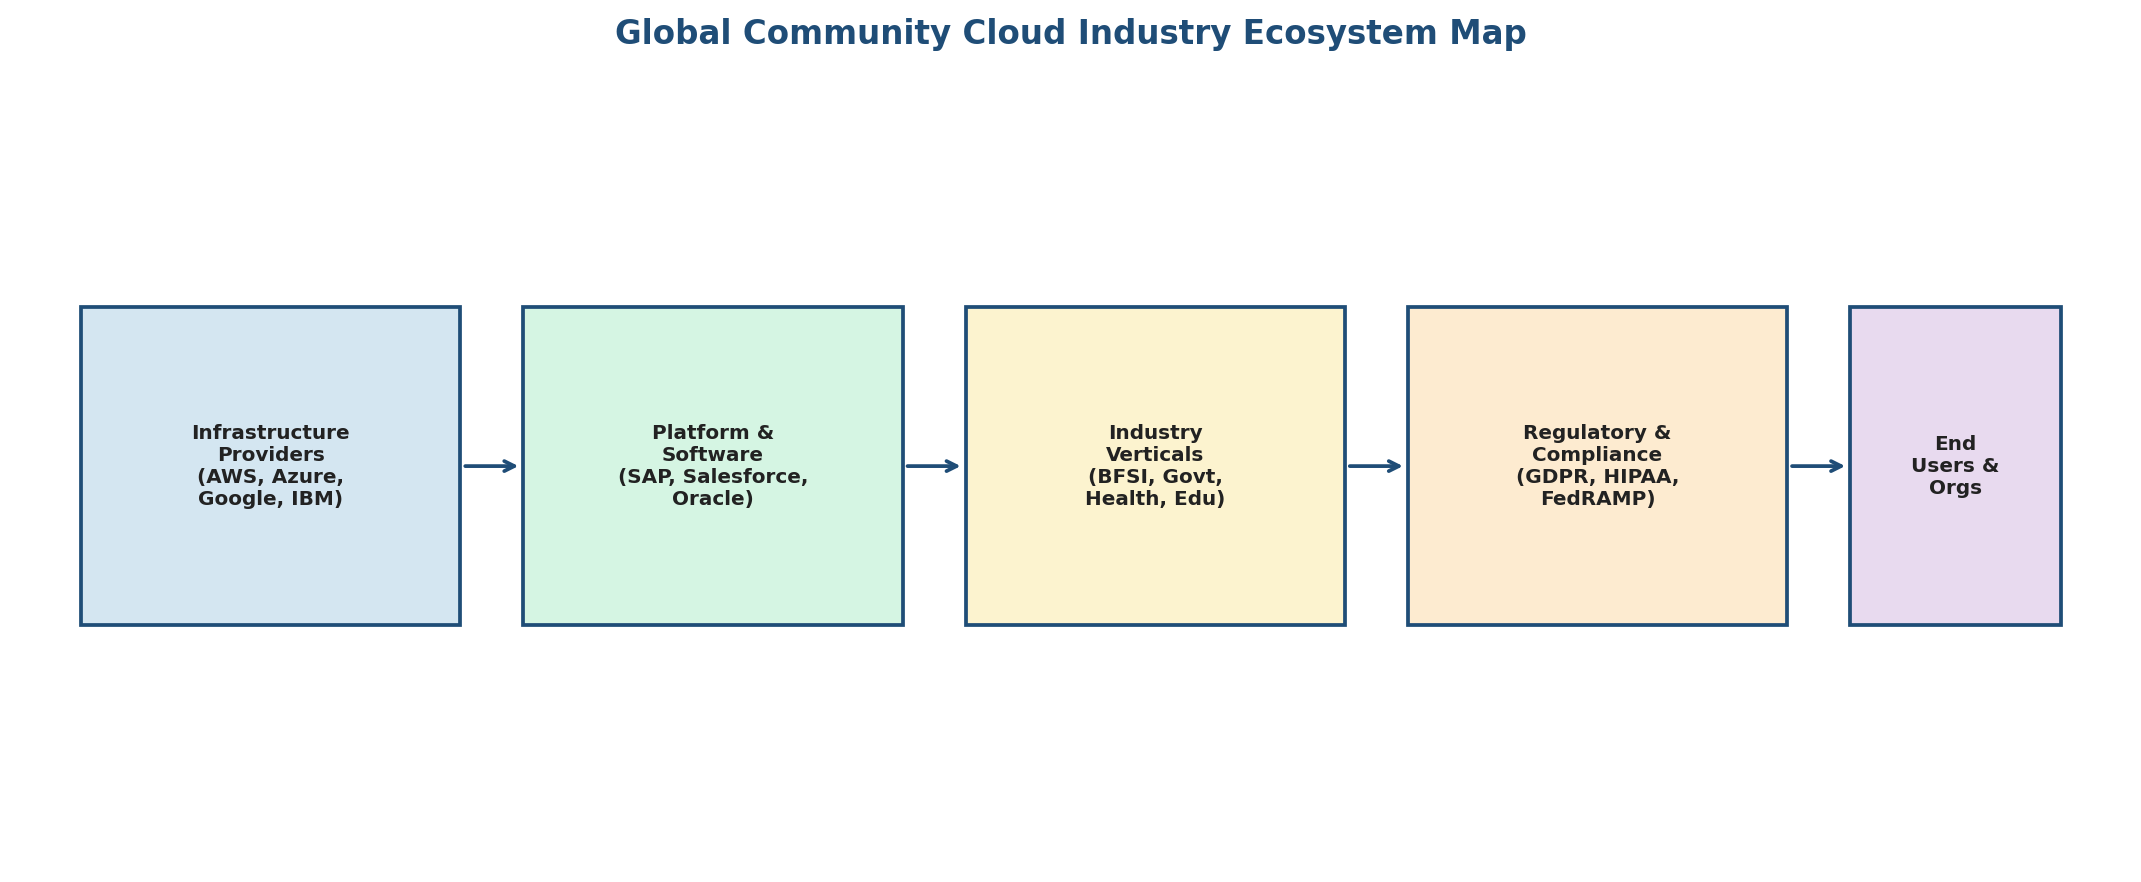Select the arrow pointing to End Users box
Screen dimensions: 2141x882
(1817, 466)
